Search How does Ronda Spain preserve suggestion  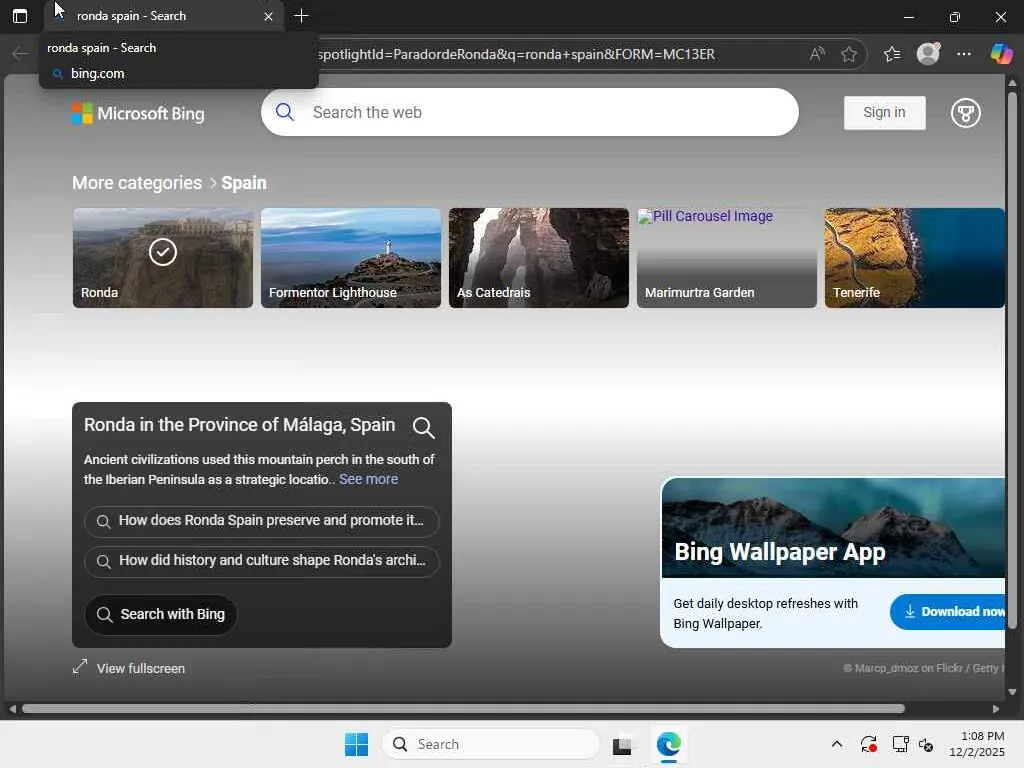pos(262,520)
